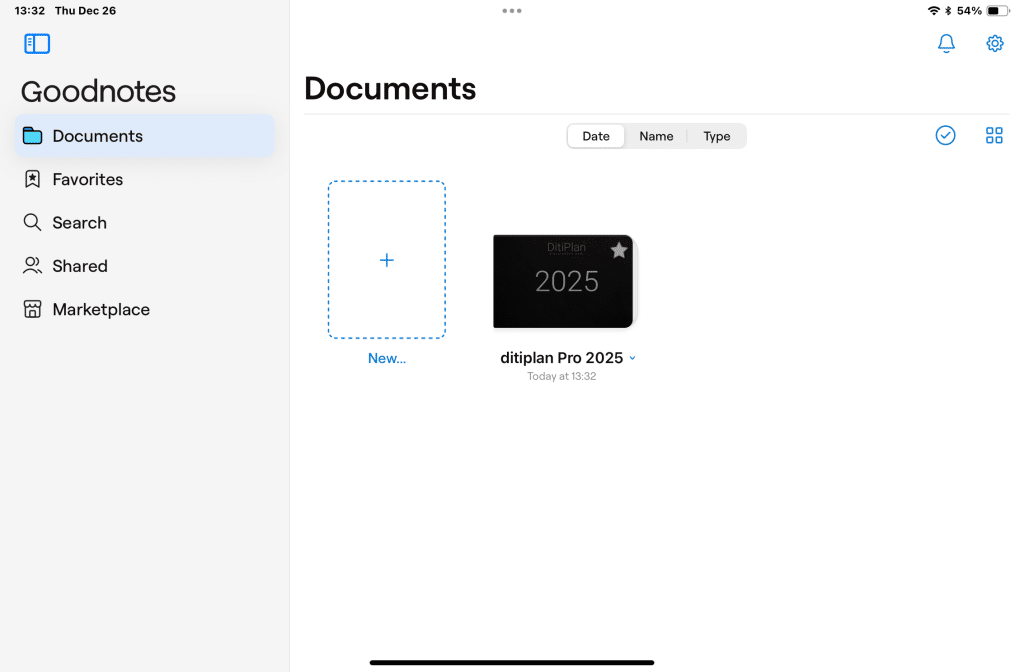Sort documents by Name
The image size is (1024, 672).
[656, 136]
